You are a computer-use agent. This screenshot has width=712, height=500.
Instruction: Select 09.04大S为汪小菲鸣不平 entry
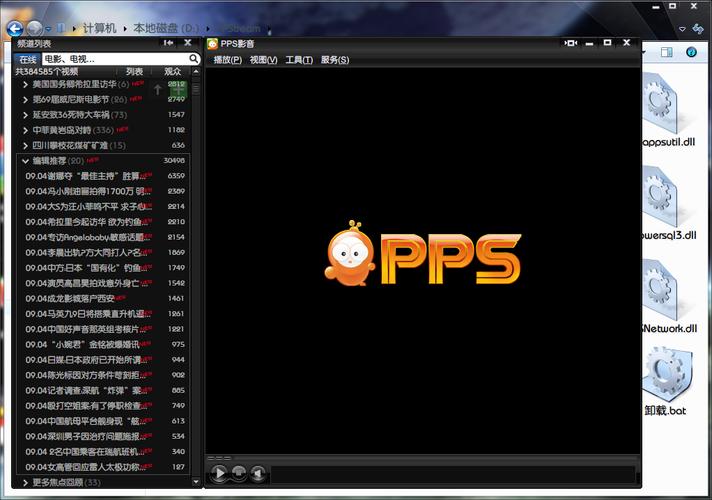tap(104, 207)
